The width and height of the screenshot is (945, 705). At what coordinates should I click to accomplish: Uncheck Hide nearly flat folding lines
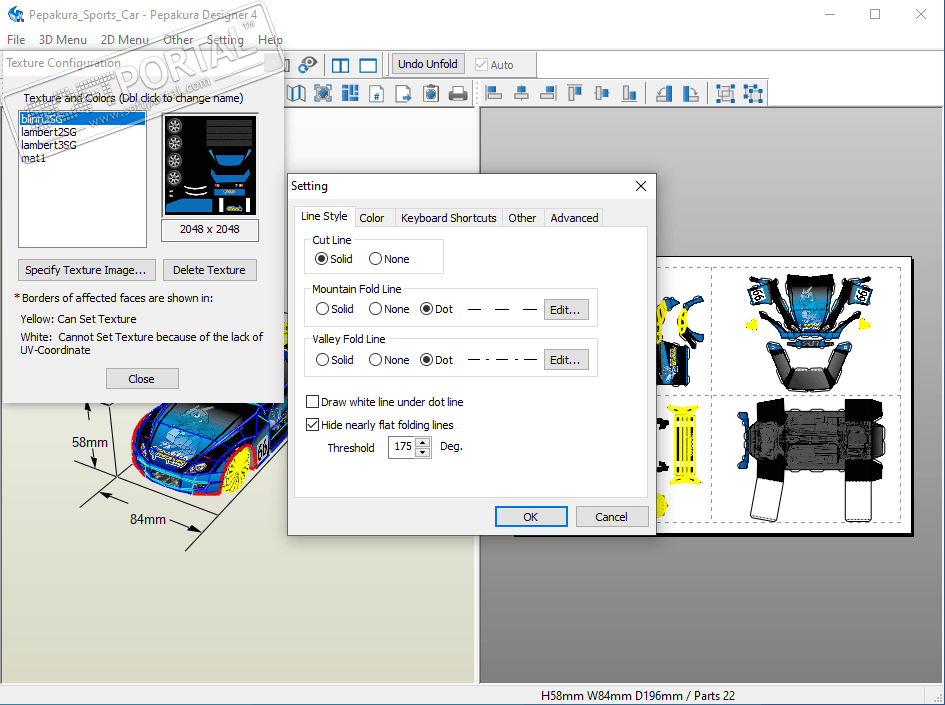click(x=313, y=425)
